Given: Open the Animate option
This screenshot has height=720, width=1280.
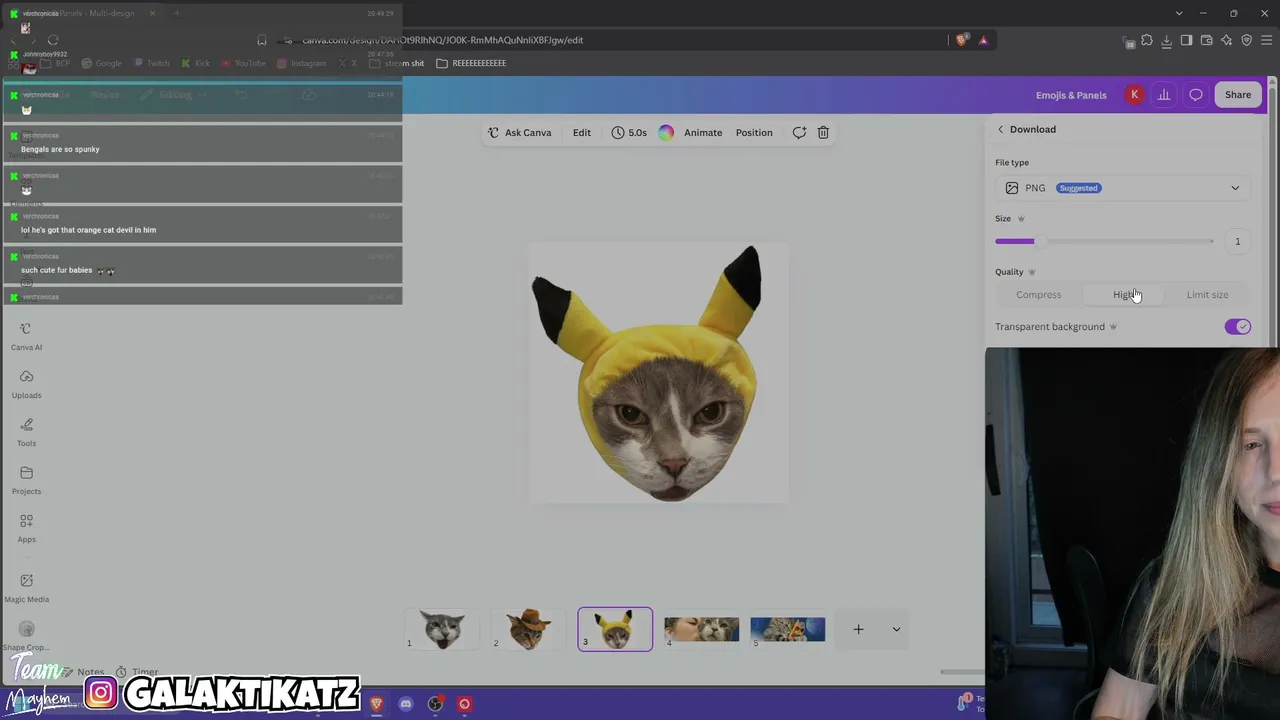Looking at the screenshot, I should pos(703,132).
